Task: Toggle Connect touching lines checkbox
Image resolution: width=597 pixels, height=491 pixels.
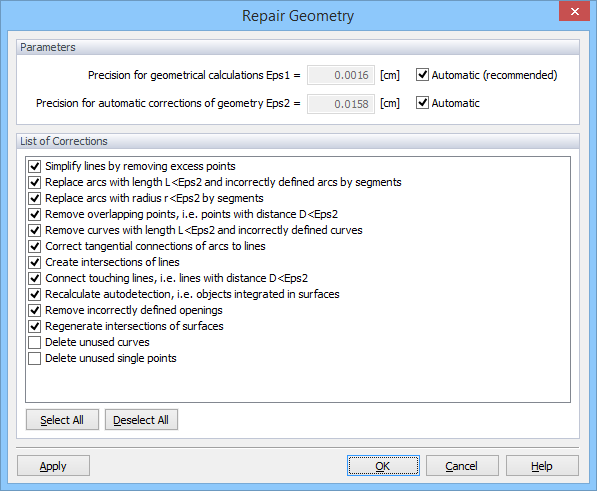Action: [x=35, y=278]
